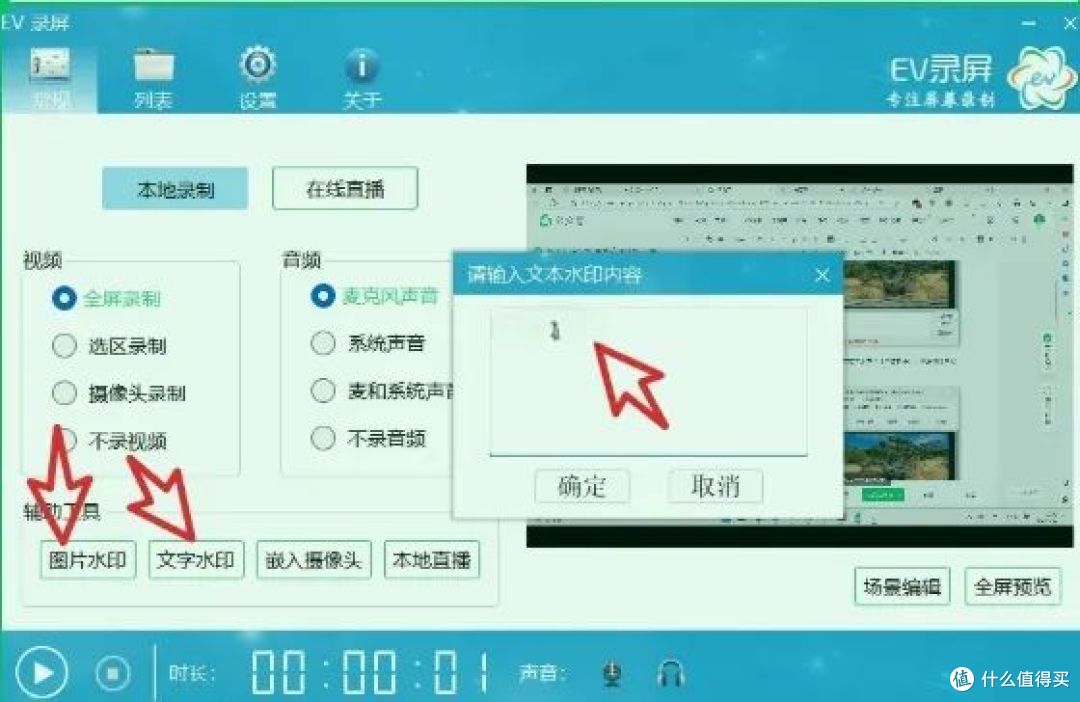Screen dimensions: 1080x702
Task: Confirm watermark text with 确定
Action: pos(582,486)
